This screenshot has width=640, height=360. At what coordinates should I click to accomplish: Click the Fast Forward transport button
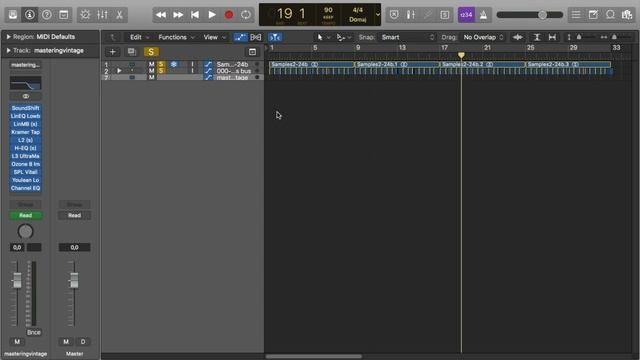pyautogui.click(x=178, y=15)
